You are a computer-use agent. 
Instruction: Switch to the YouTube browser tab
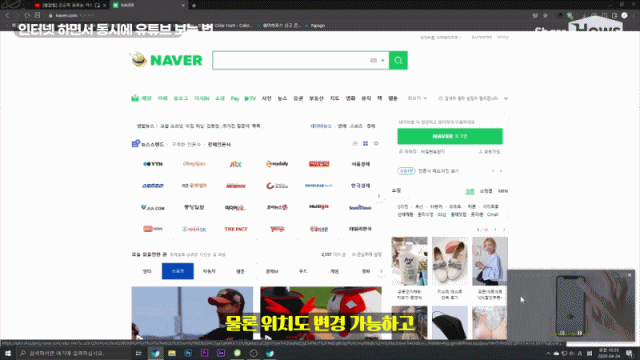pos(68,5)
